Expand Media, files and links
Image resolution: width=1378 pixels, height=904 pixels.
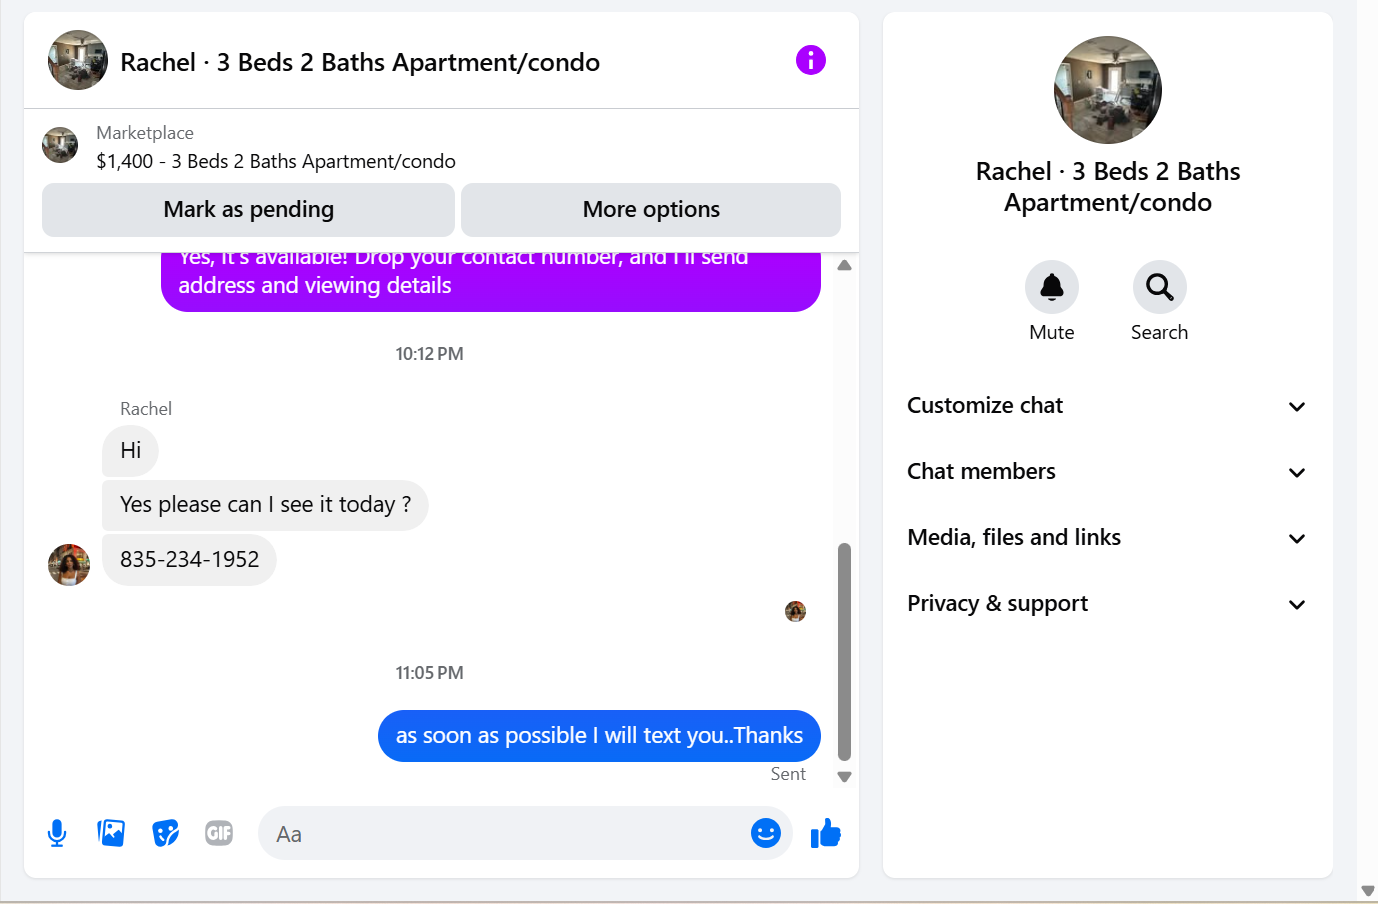pyautogui.click(x=1107, y=538)
